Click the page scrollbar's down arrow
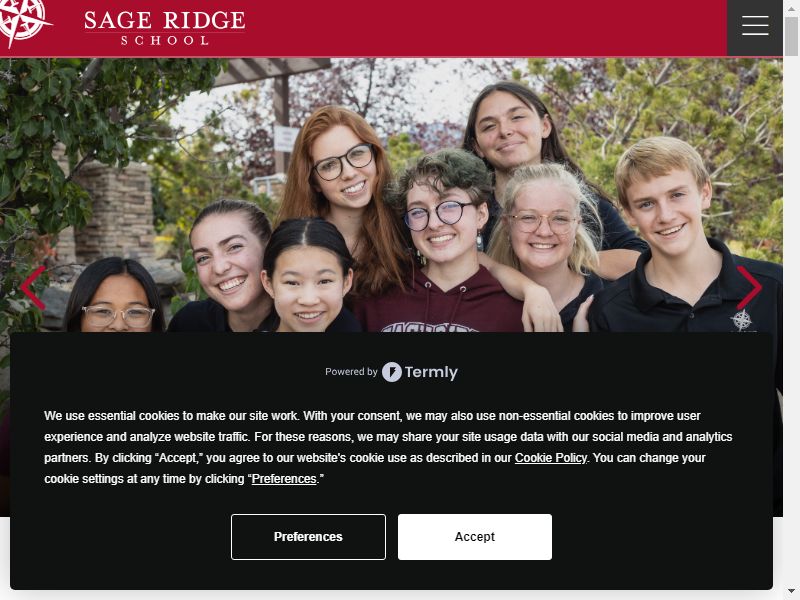This screenshot has width=800, height=600. click(x=791, y=592)
